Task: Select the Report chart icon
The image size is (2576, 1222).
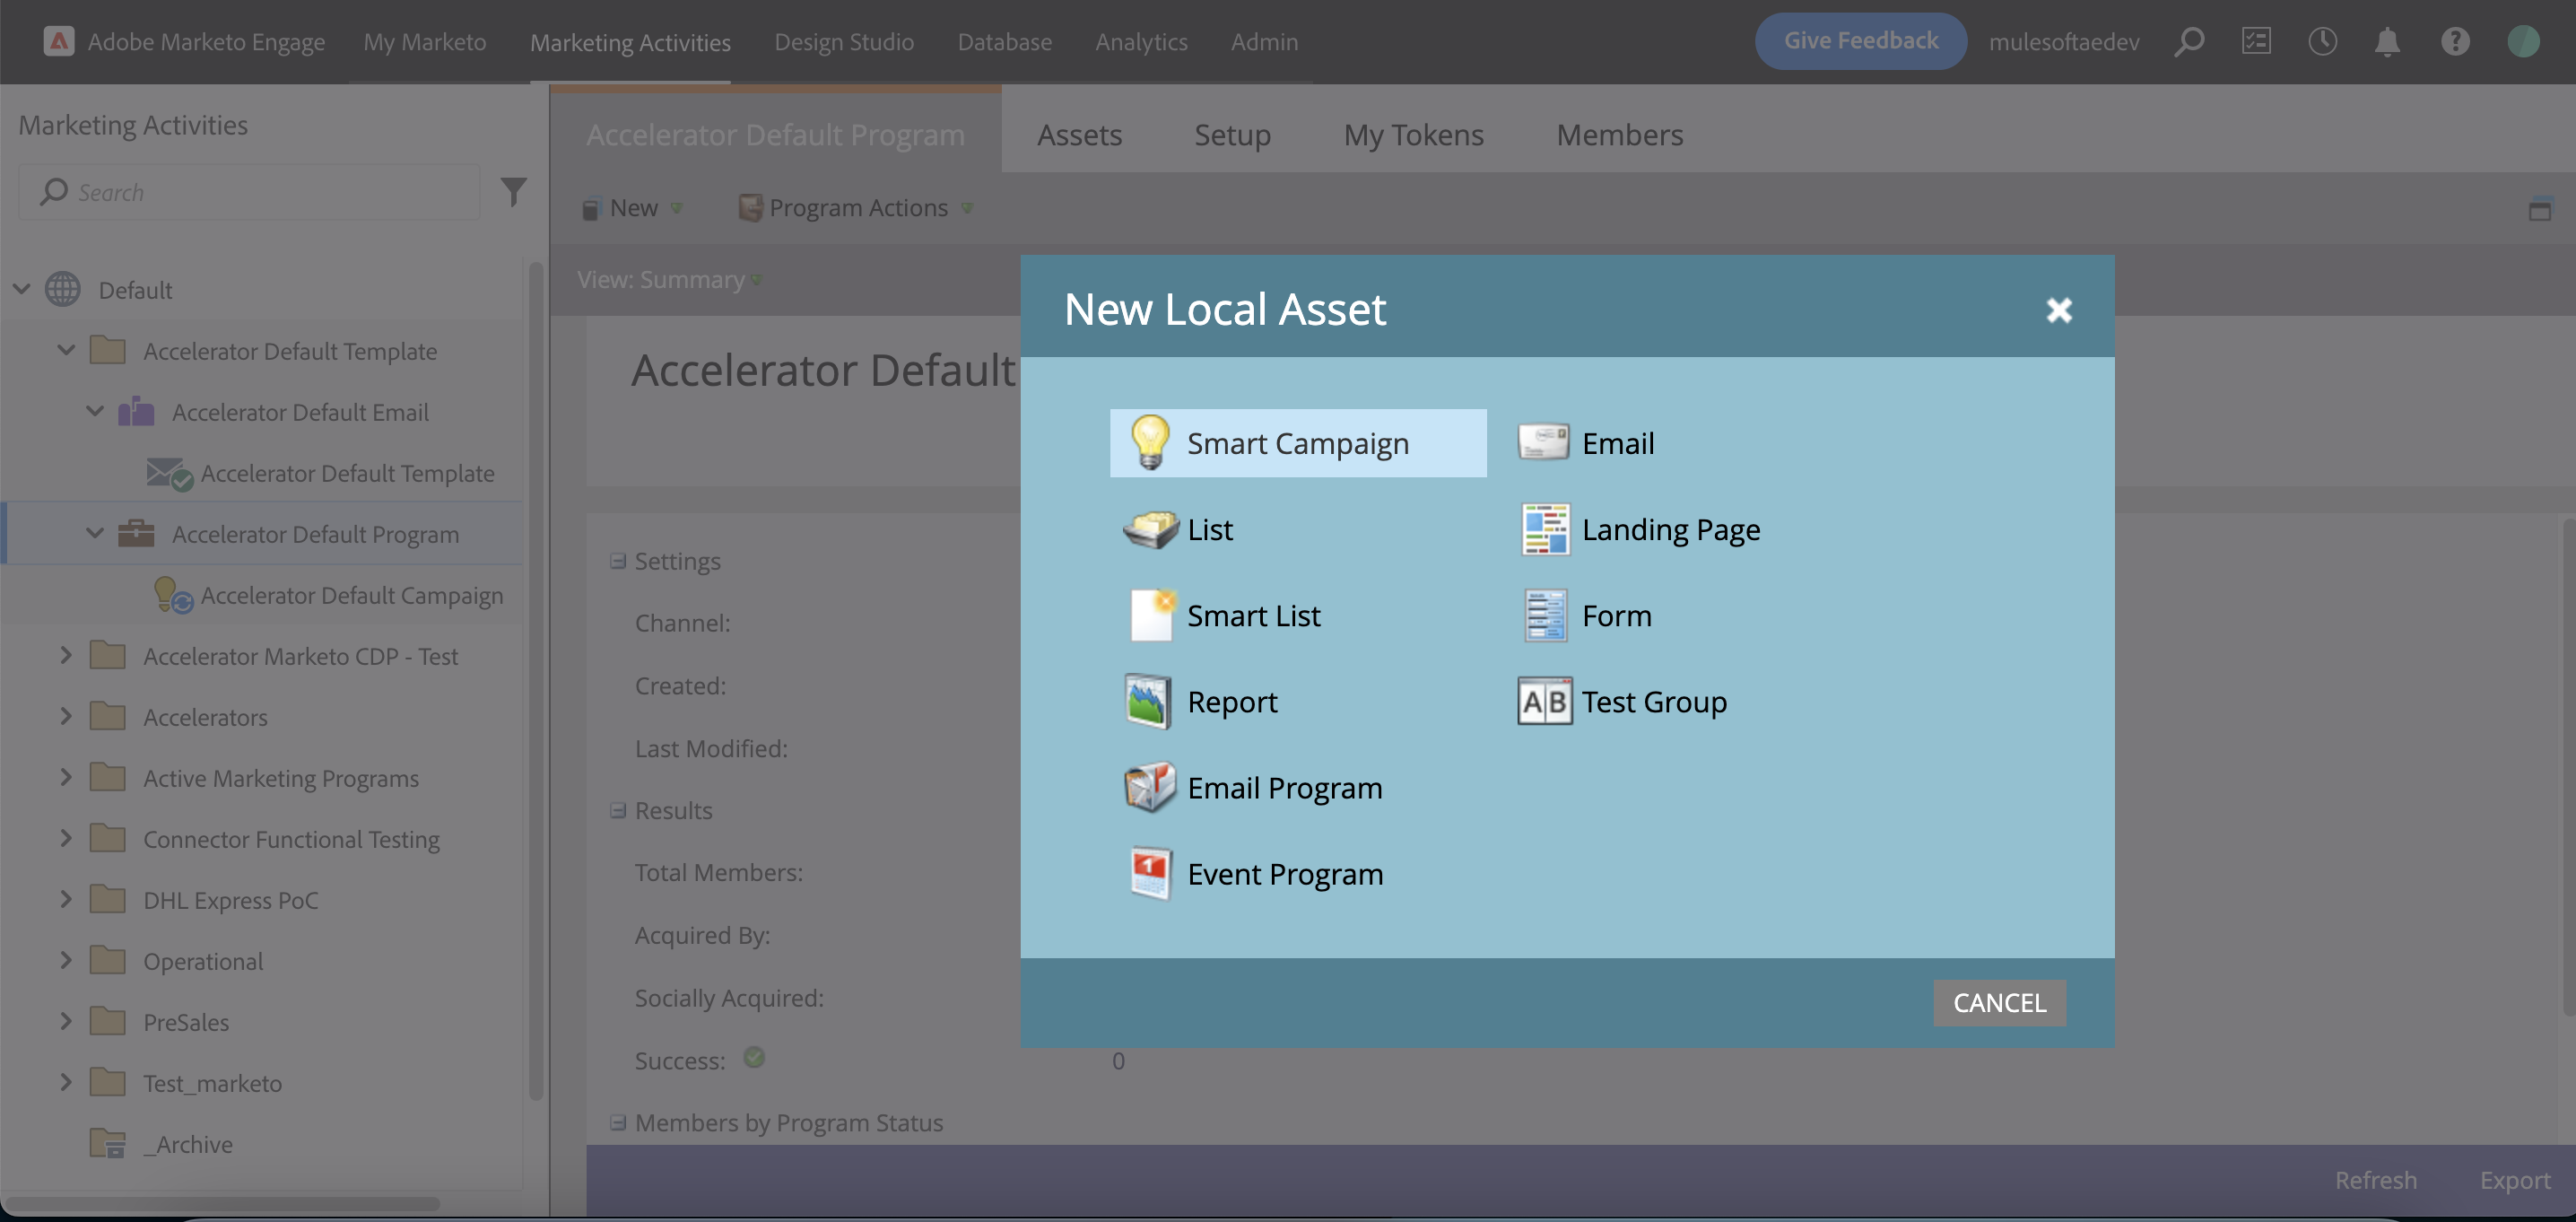Action: pos(1147,701)
